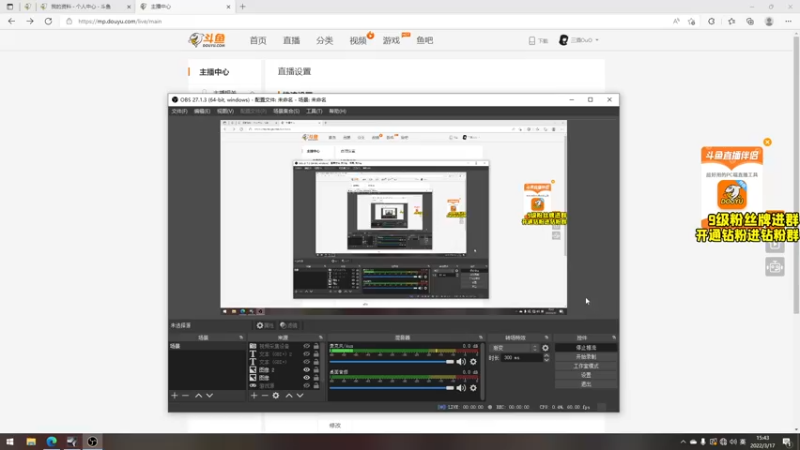The image size is (800, 450).
Task: Click the Douyu logo on the webpage
Action: coord(207,40)
